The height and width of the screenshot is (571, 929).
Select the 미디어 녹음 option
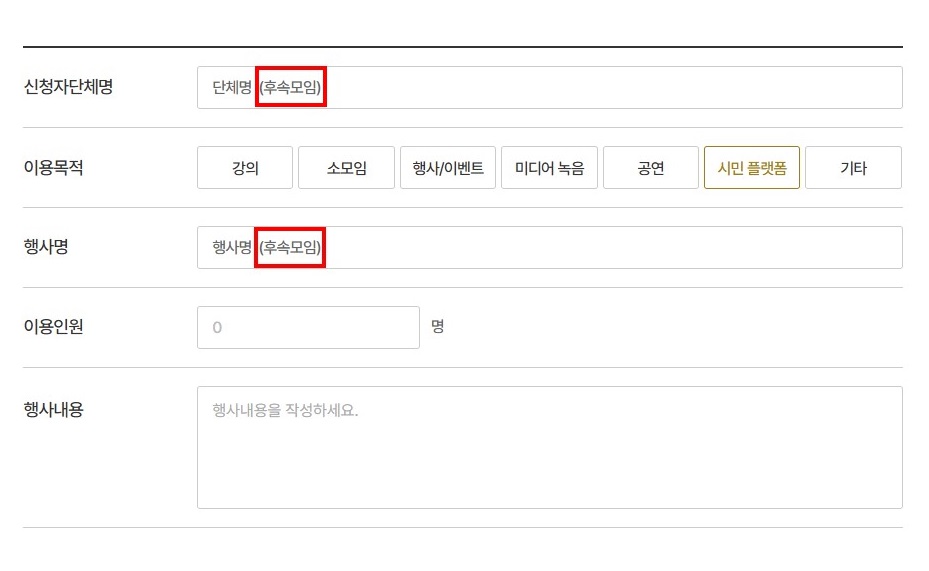549,168
